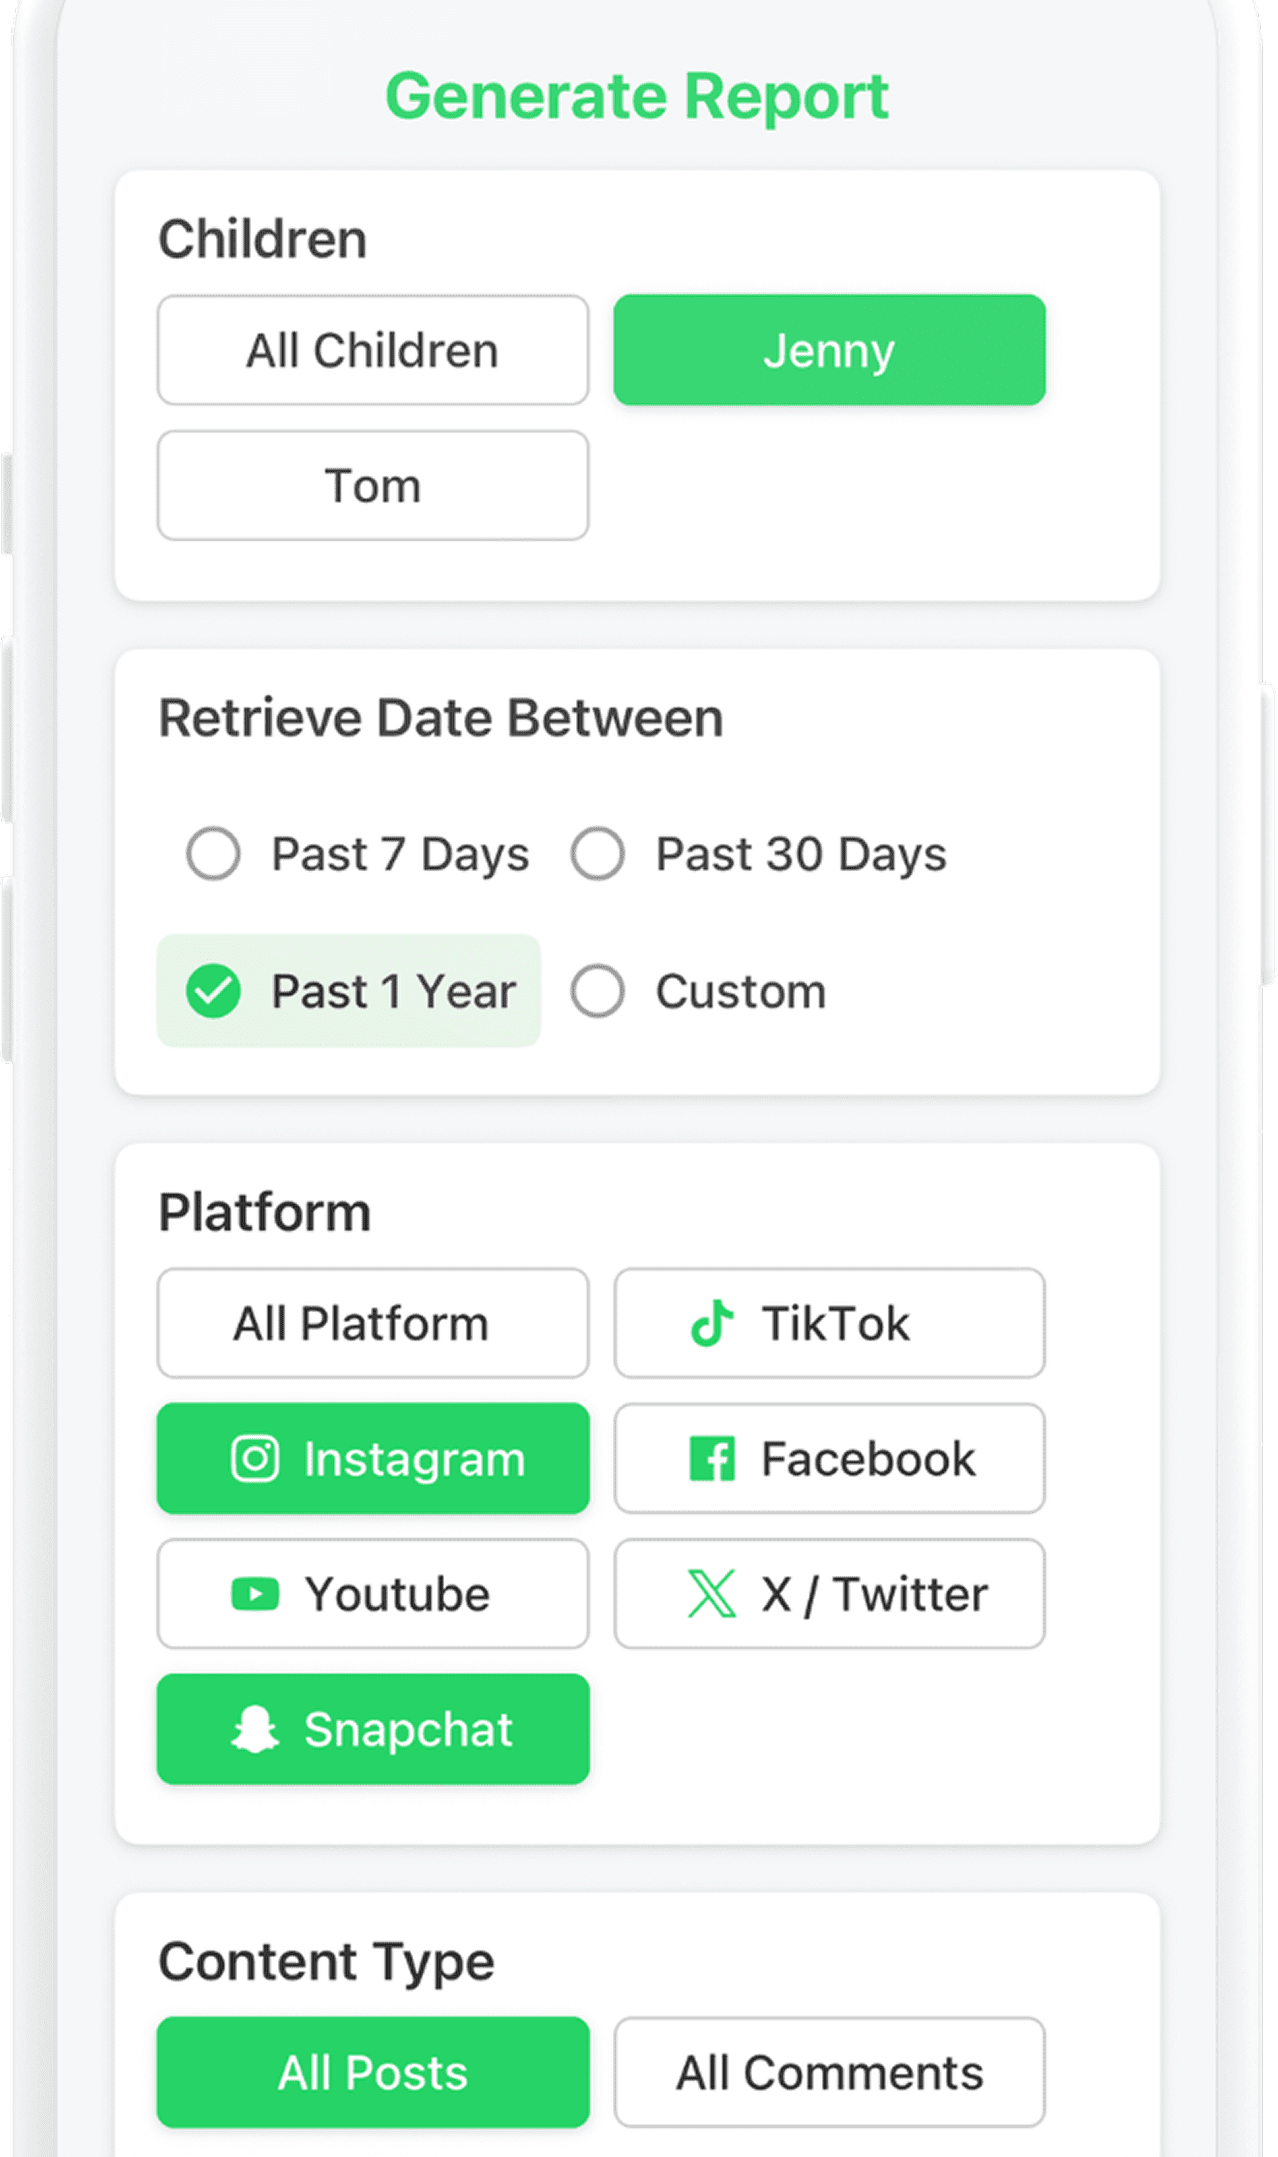Select the Past 7 Days radio option
The image size is (1278, 2157).
[x=213, y=853]
